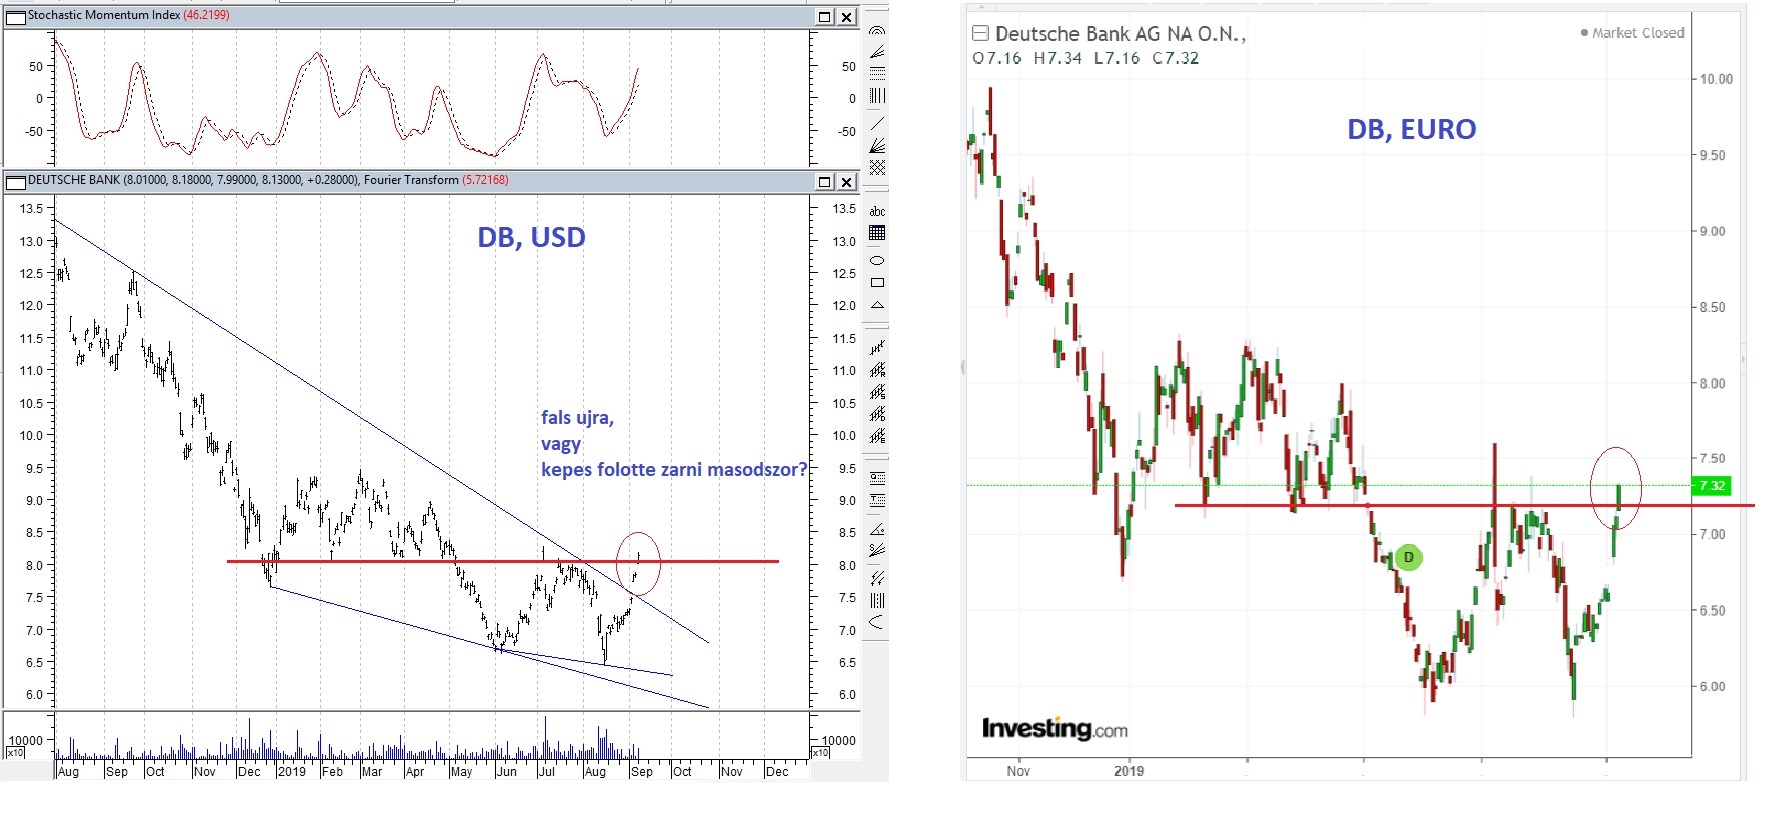Select the Gann grid tool
1780x836 pixels.
877,168
